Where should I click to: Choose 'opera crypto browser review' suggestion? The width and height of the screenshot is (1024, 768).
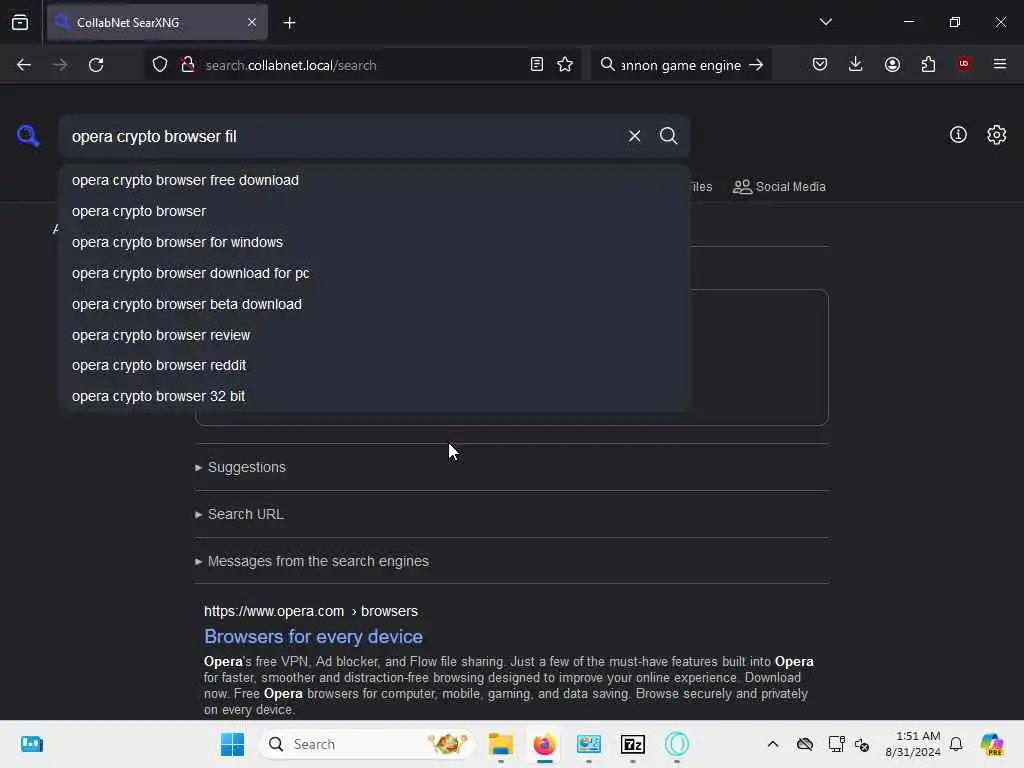pos(374,335)
